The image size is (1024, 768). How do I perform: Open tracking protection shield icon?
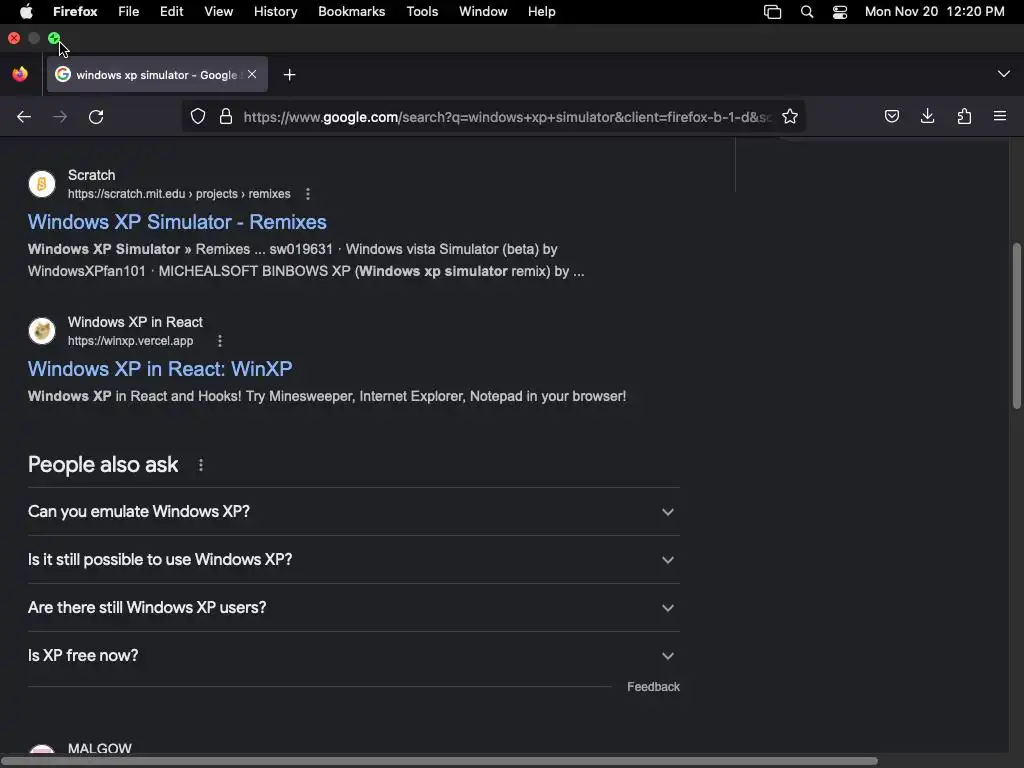click(x=198, y=117)
